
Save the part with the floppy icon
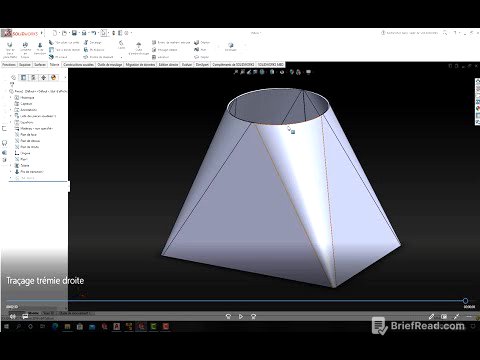(74, 33)
